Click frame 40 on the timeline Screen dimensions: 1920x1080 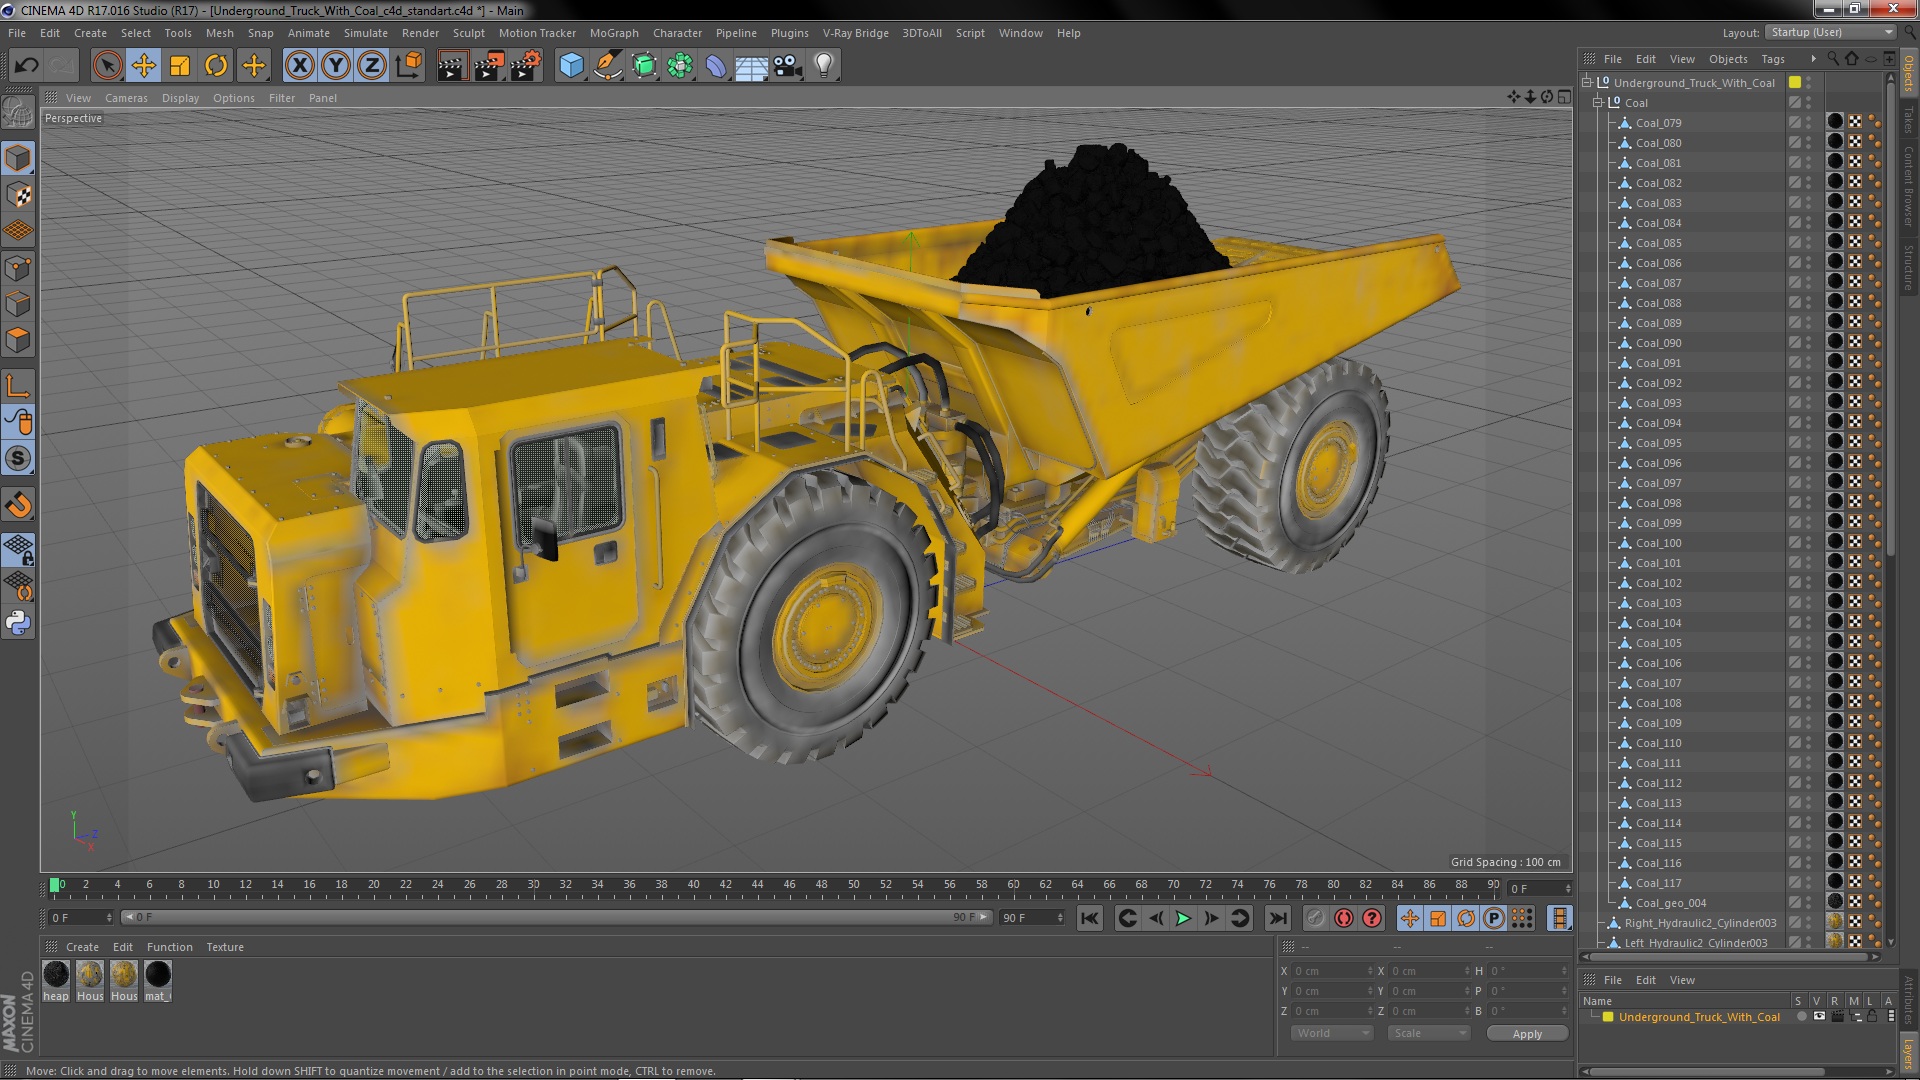pos(693,886)
